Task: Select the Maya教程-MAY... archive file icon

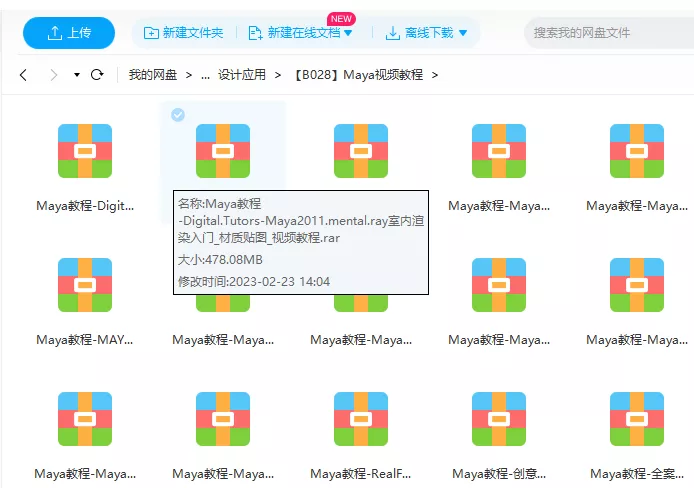Action: coord(85,285)
